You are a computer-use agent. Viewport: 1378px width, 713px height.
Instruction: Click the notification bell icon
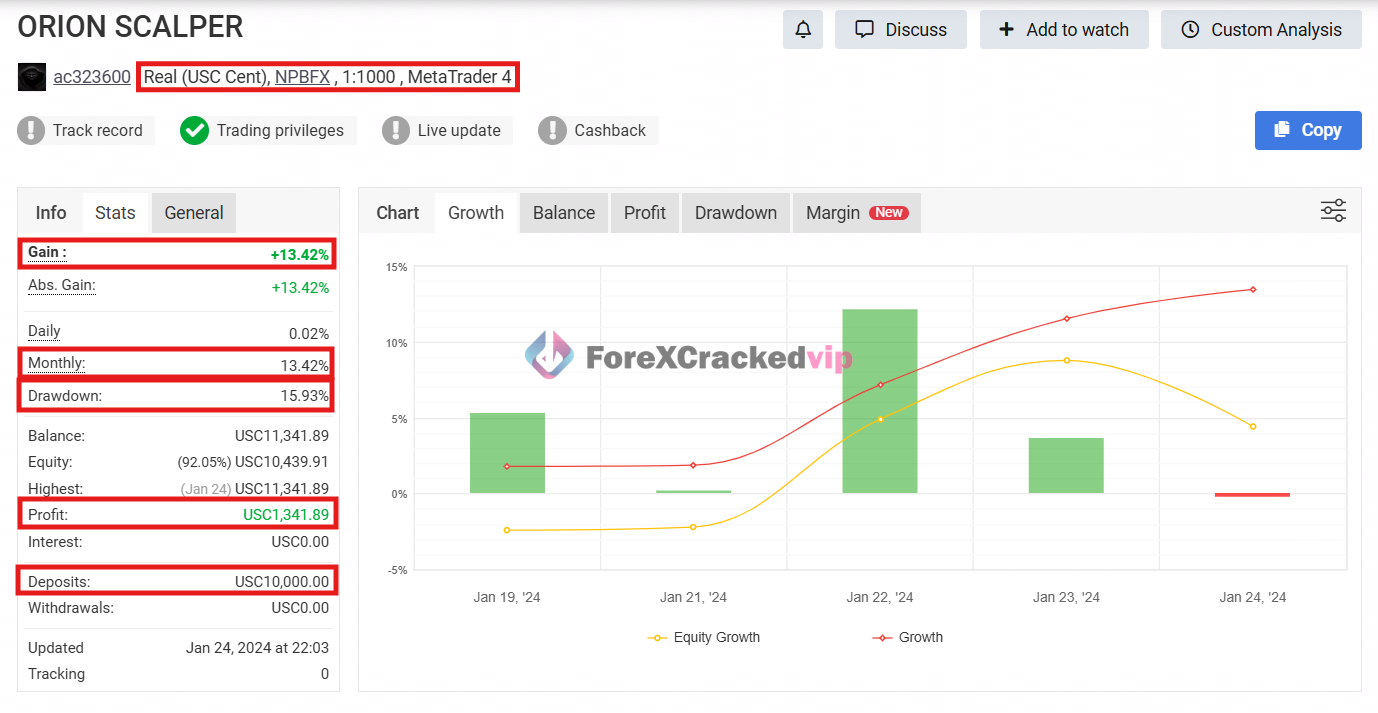[x=802, y=30]
